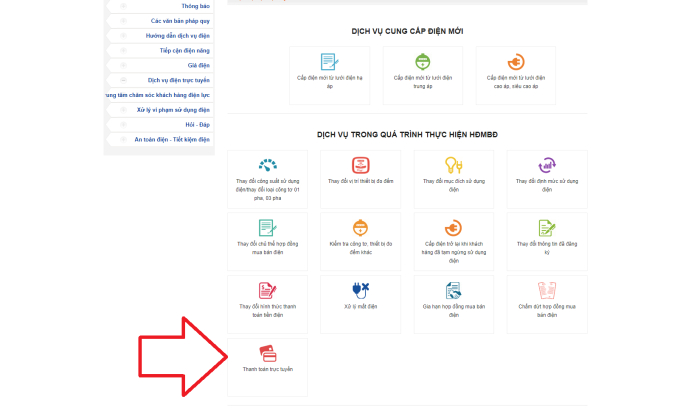The height and width of the screenshot is (413, 680).
Task: Open the purple định mức sử dụng icon
Action: point(547,165)
